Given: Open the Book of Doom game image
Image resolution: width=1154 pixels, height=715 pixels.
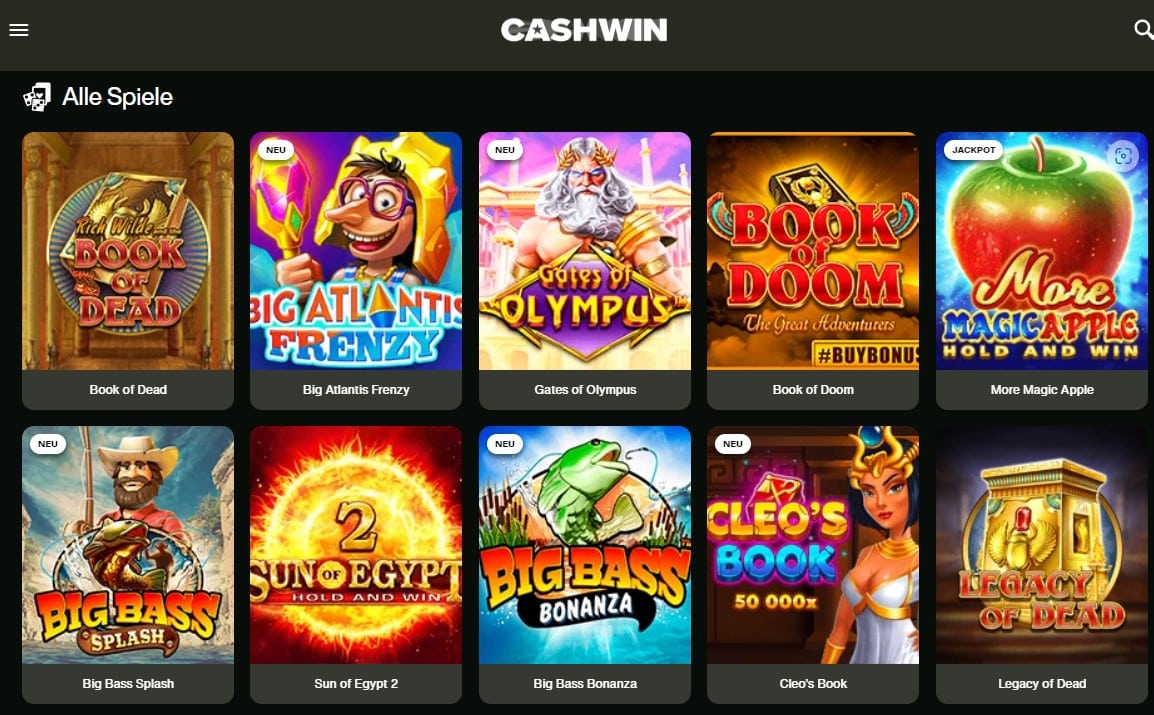Looking at the screenshot, I should click(x=813, y=251).
